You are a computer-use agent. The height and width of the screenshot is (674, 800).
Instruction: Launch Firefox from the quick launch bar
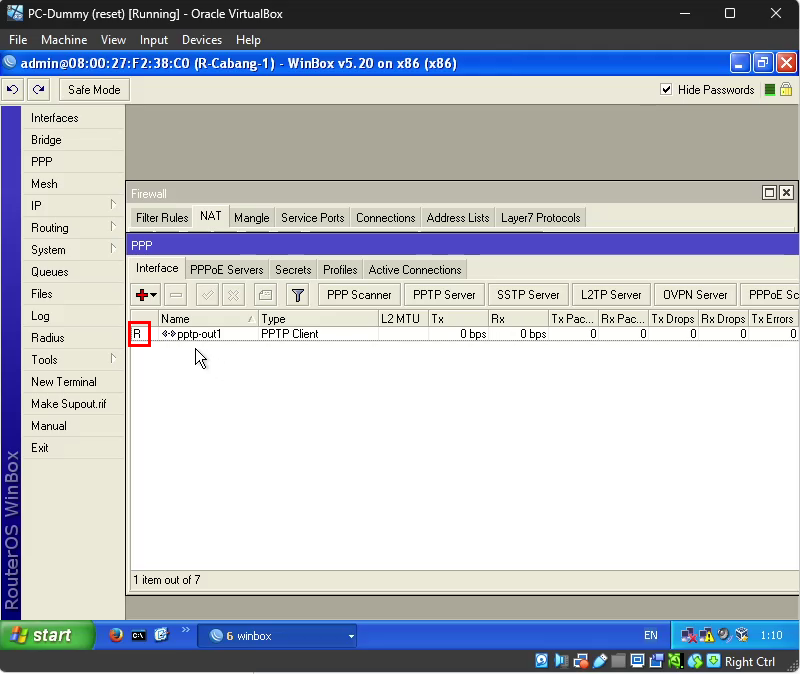click(116, 635)
